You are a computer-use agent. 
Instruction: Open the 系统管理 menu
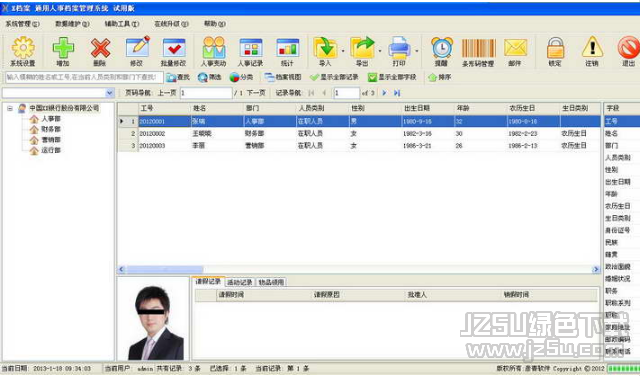click(x=23, y=24)
